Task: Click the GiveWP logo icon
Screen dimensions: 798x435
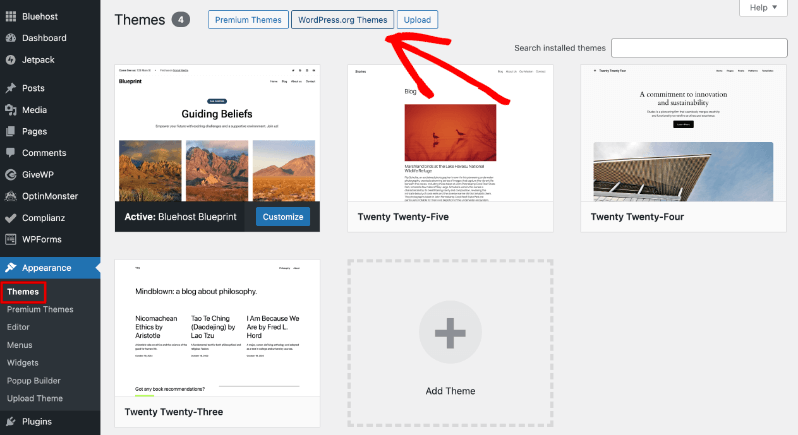Action: [11, 175]
